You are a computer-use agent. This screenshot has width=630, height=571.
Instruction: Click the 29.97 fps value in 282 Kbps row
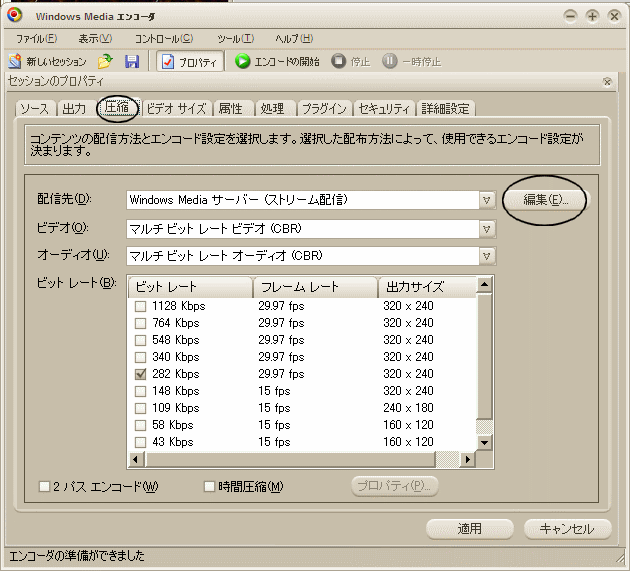pos(281,374)
